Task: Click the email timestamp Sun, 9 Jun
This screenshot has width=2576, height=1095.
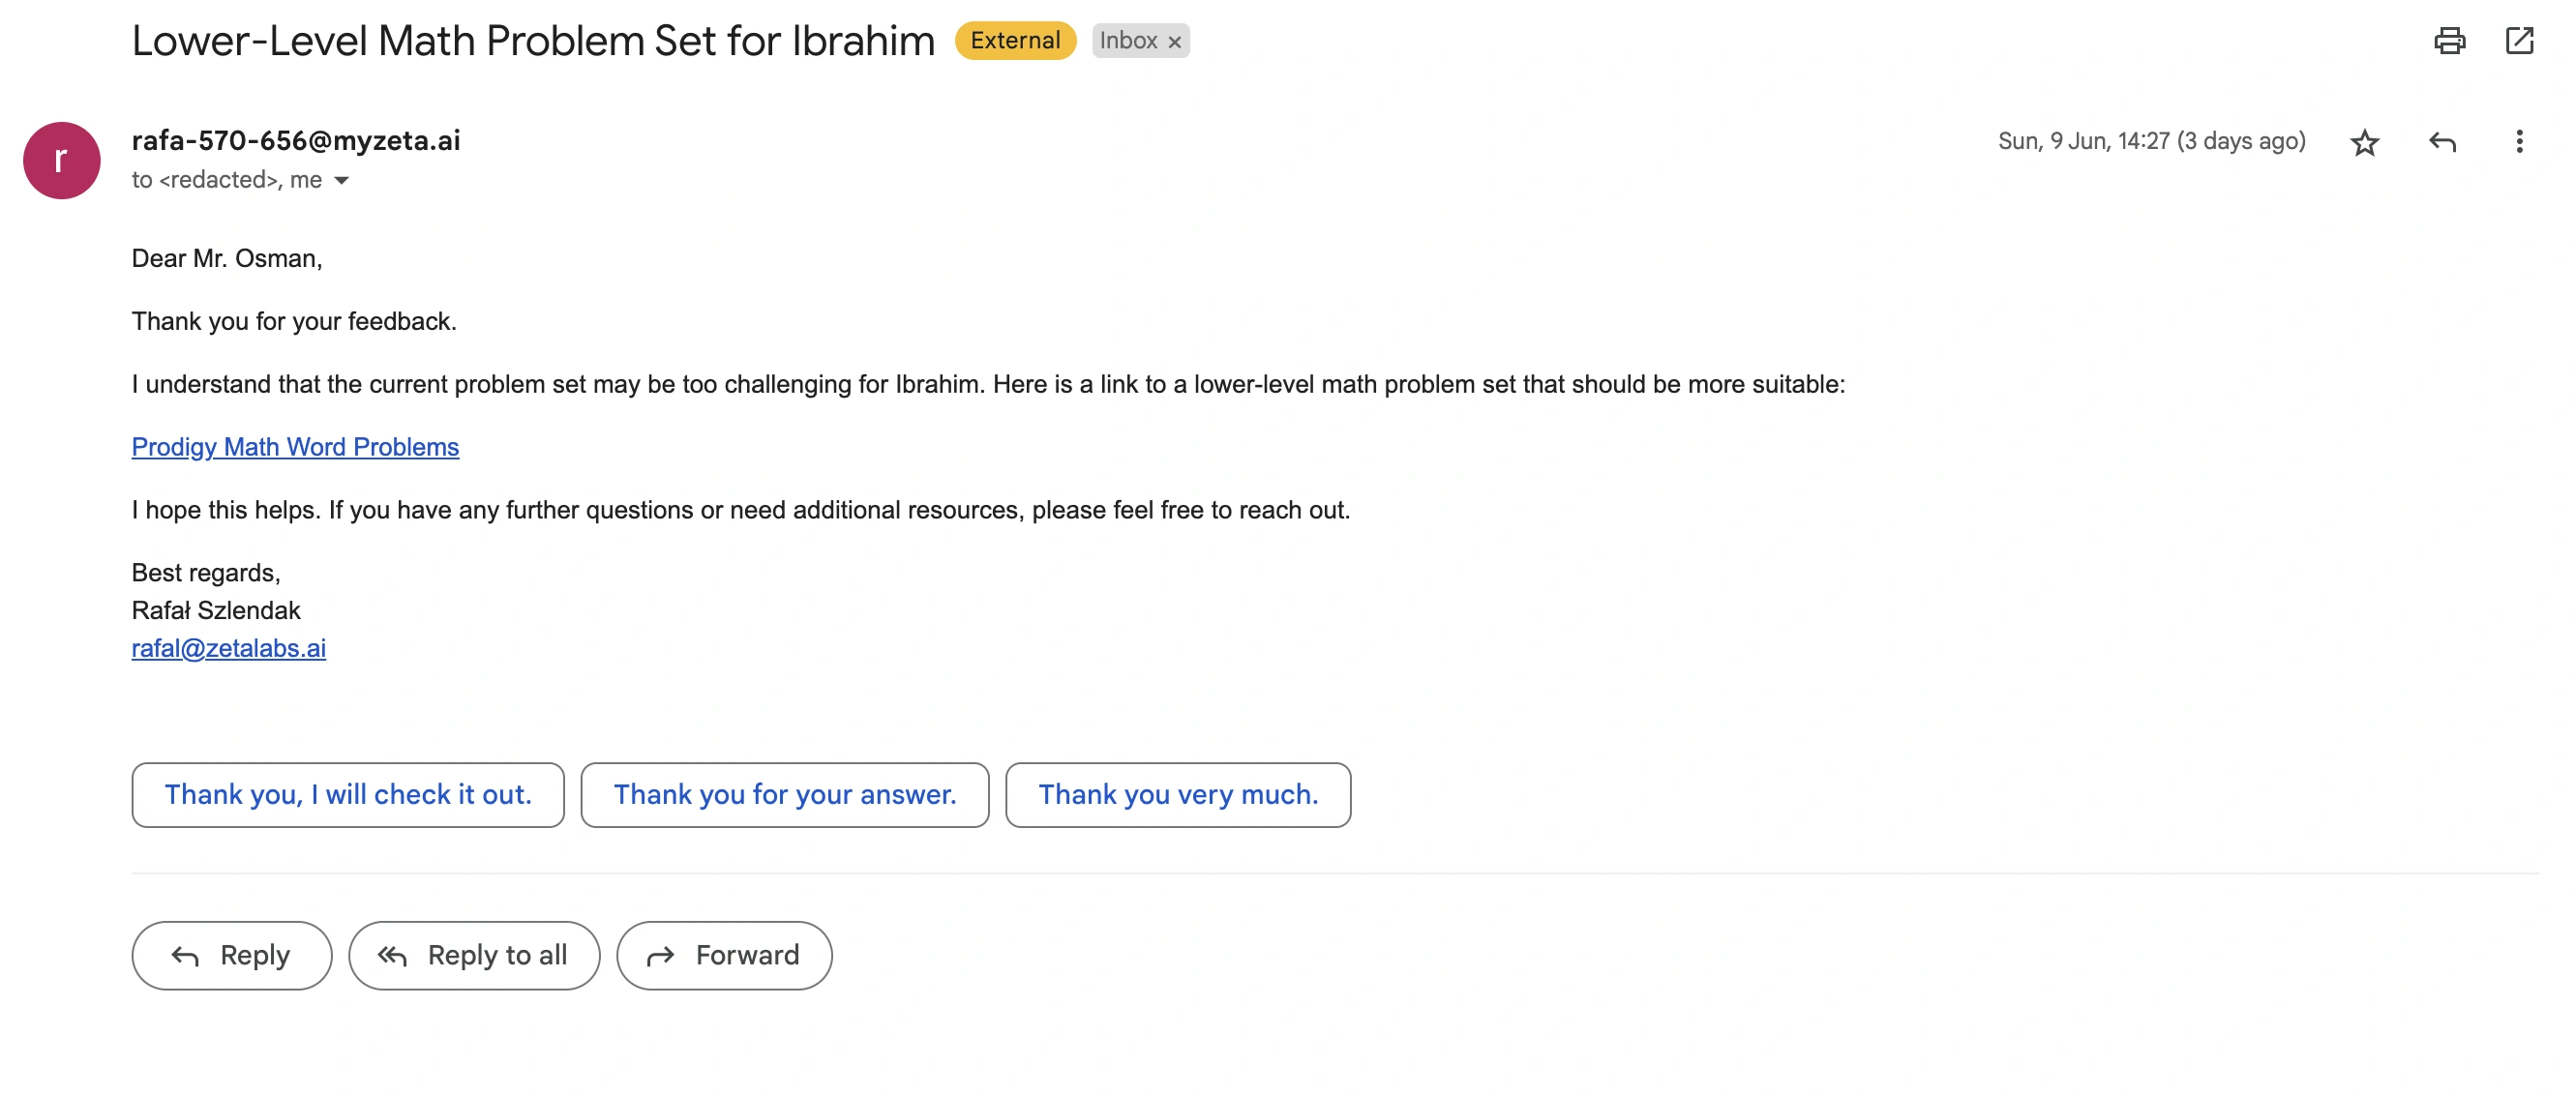Action: pyautogui.click(x=2151, y=141)
